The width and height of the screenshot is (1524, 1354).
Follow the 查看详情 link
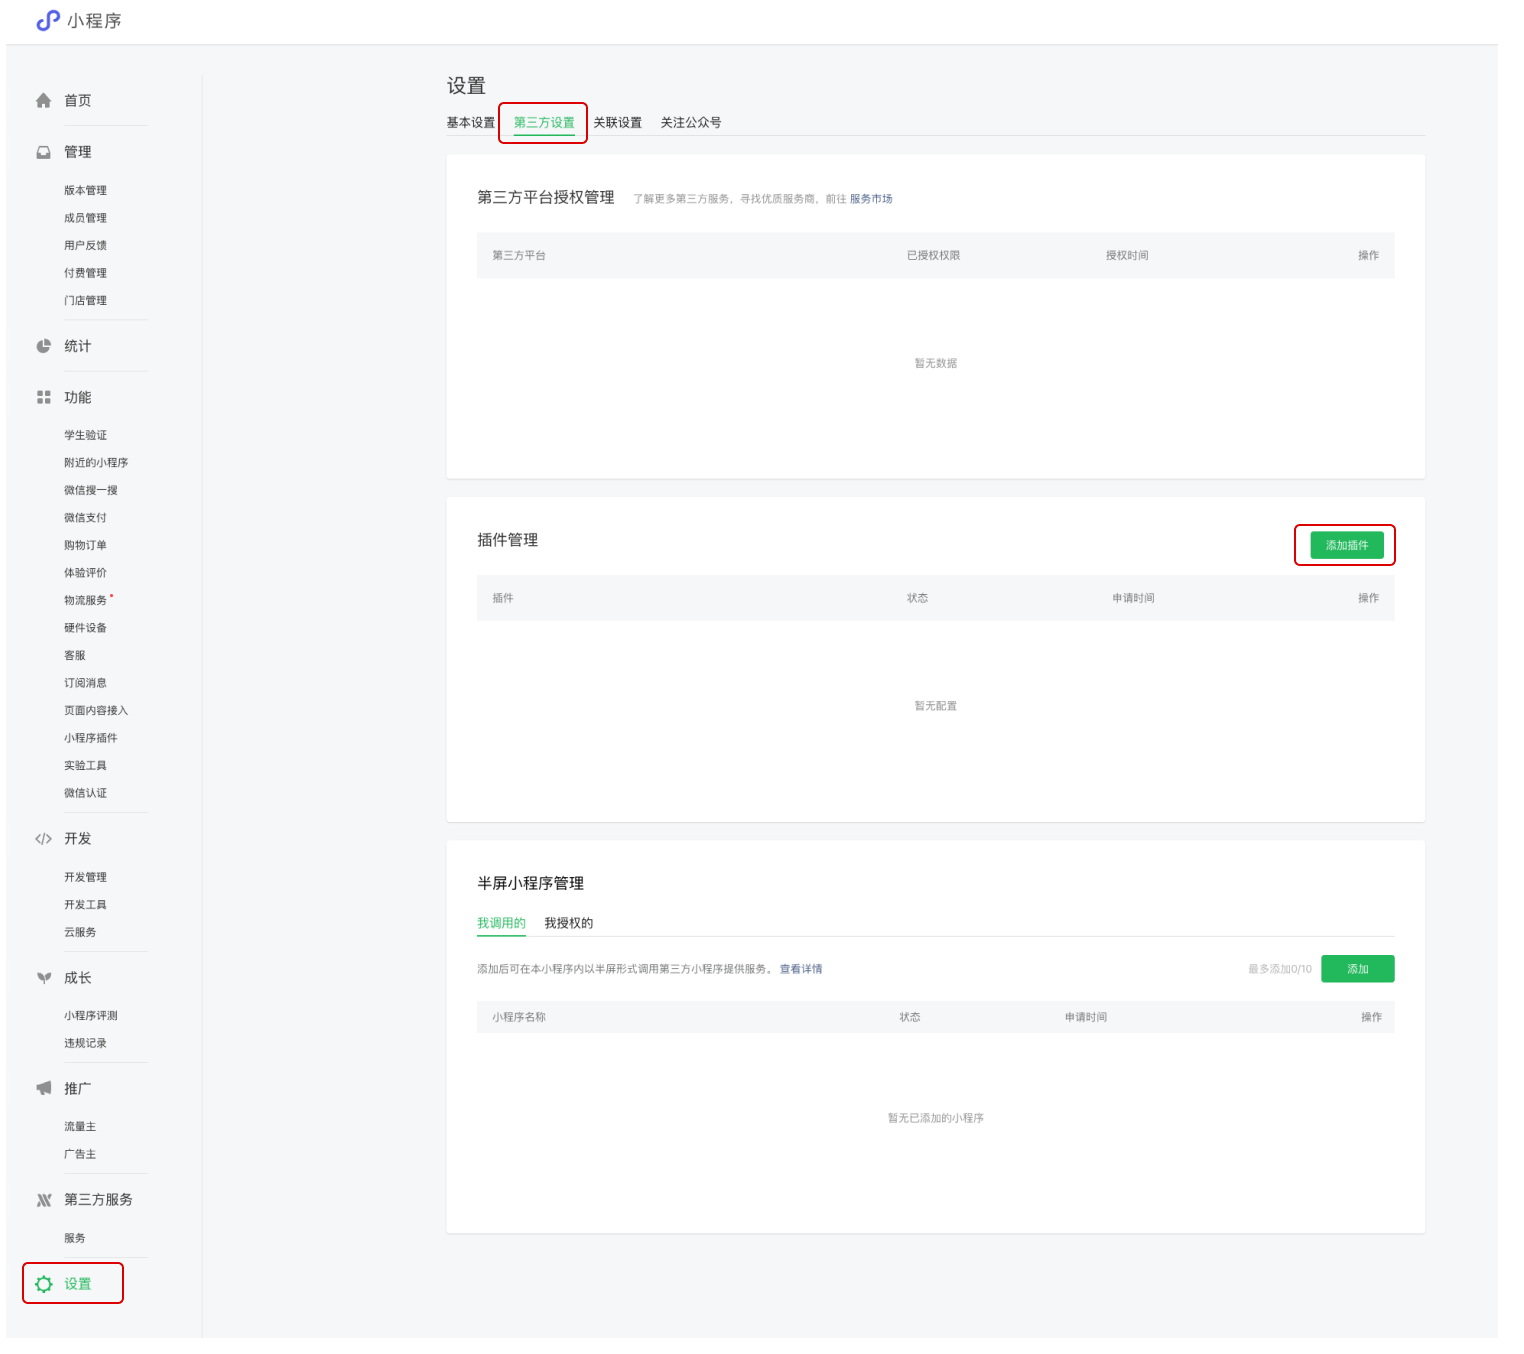click(800, 969)
